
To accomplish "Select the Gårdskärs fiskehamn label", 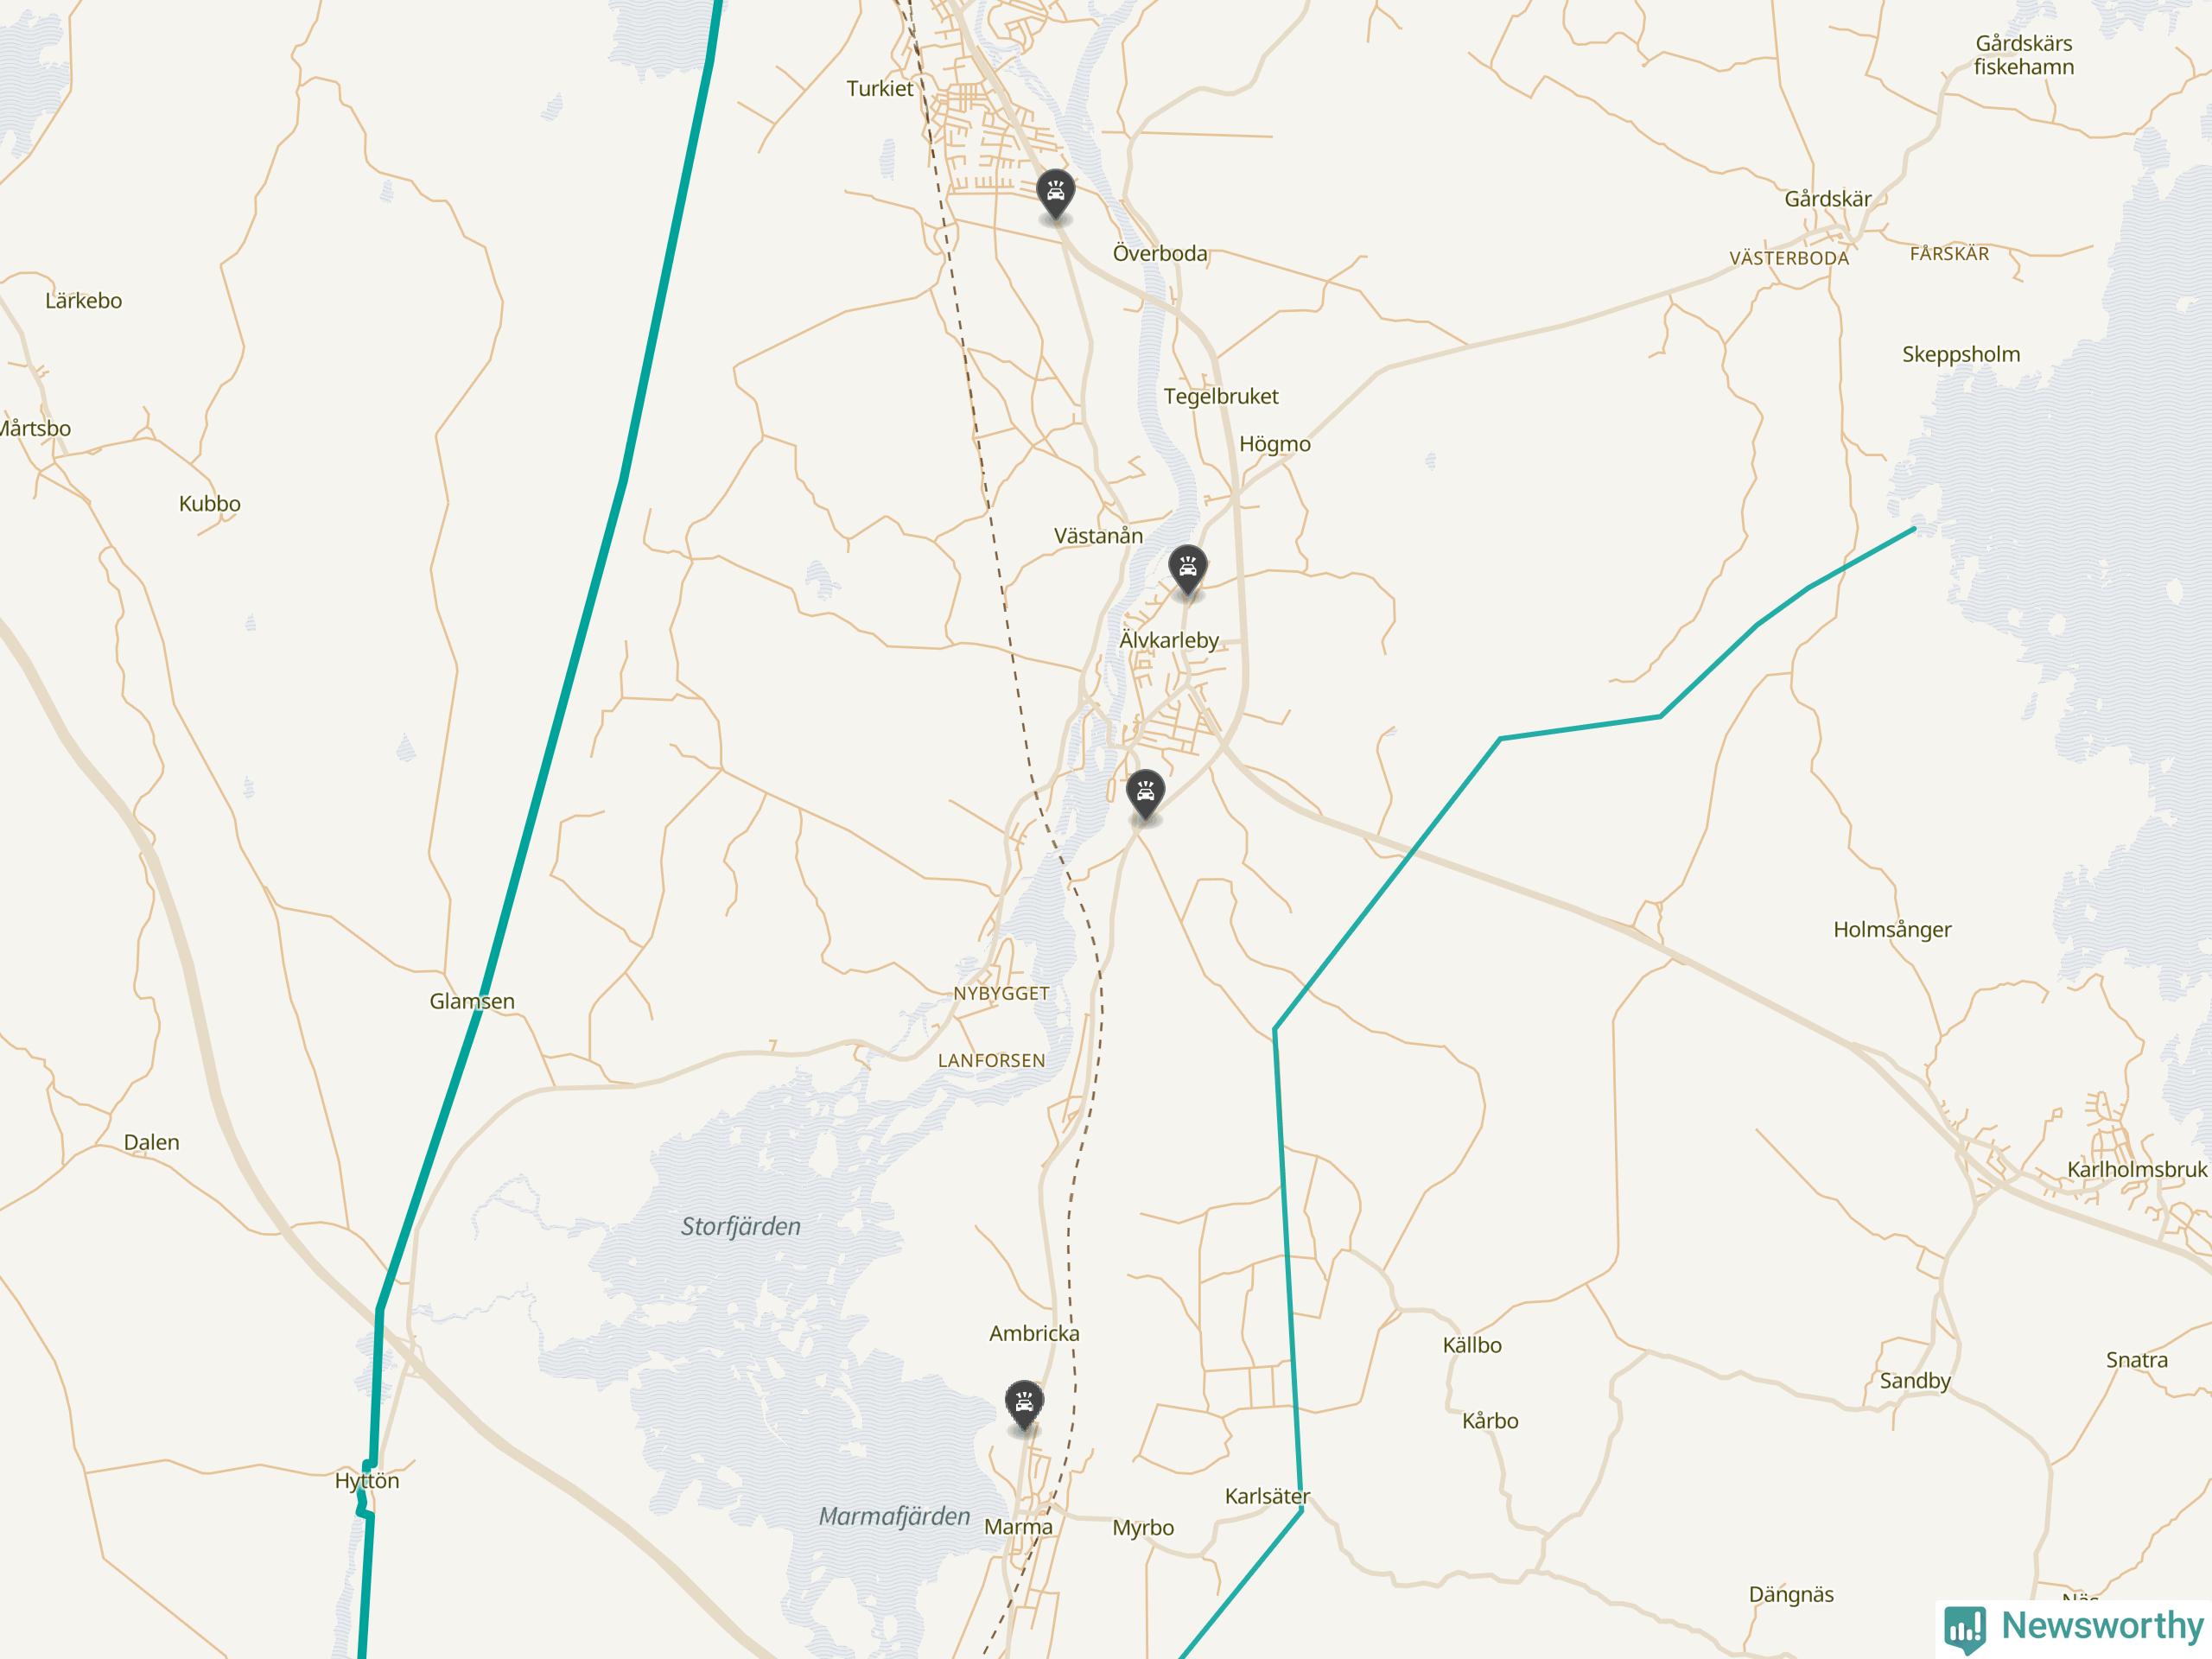I will tap(2024, 55).
